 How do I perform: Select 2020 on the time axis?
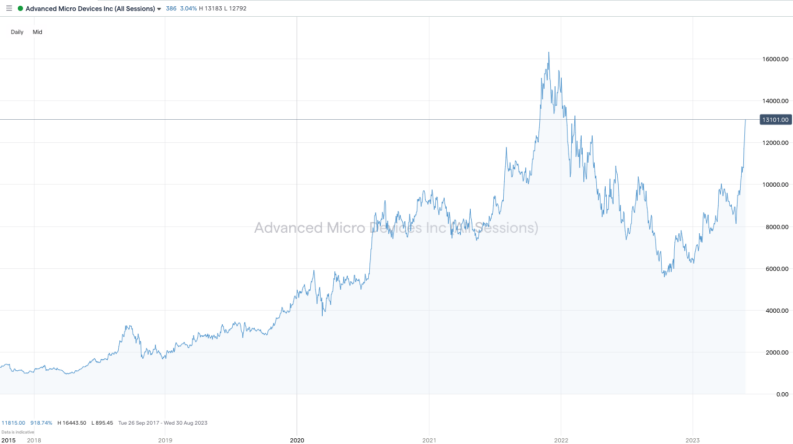[x=297, y=439]
